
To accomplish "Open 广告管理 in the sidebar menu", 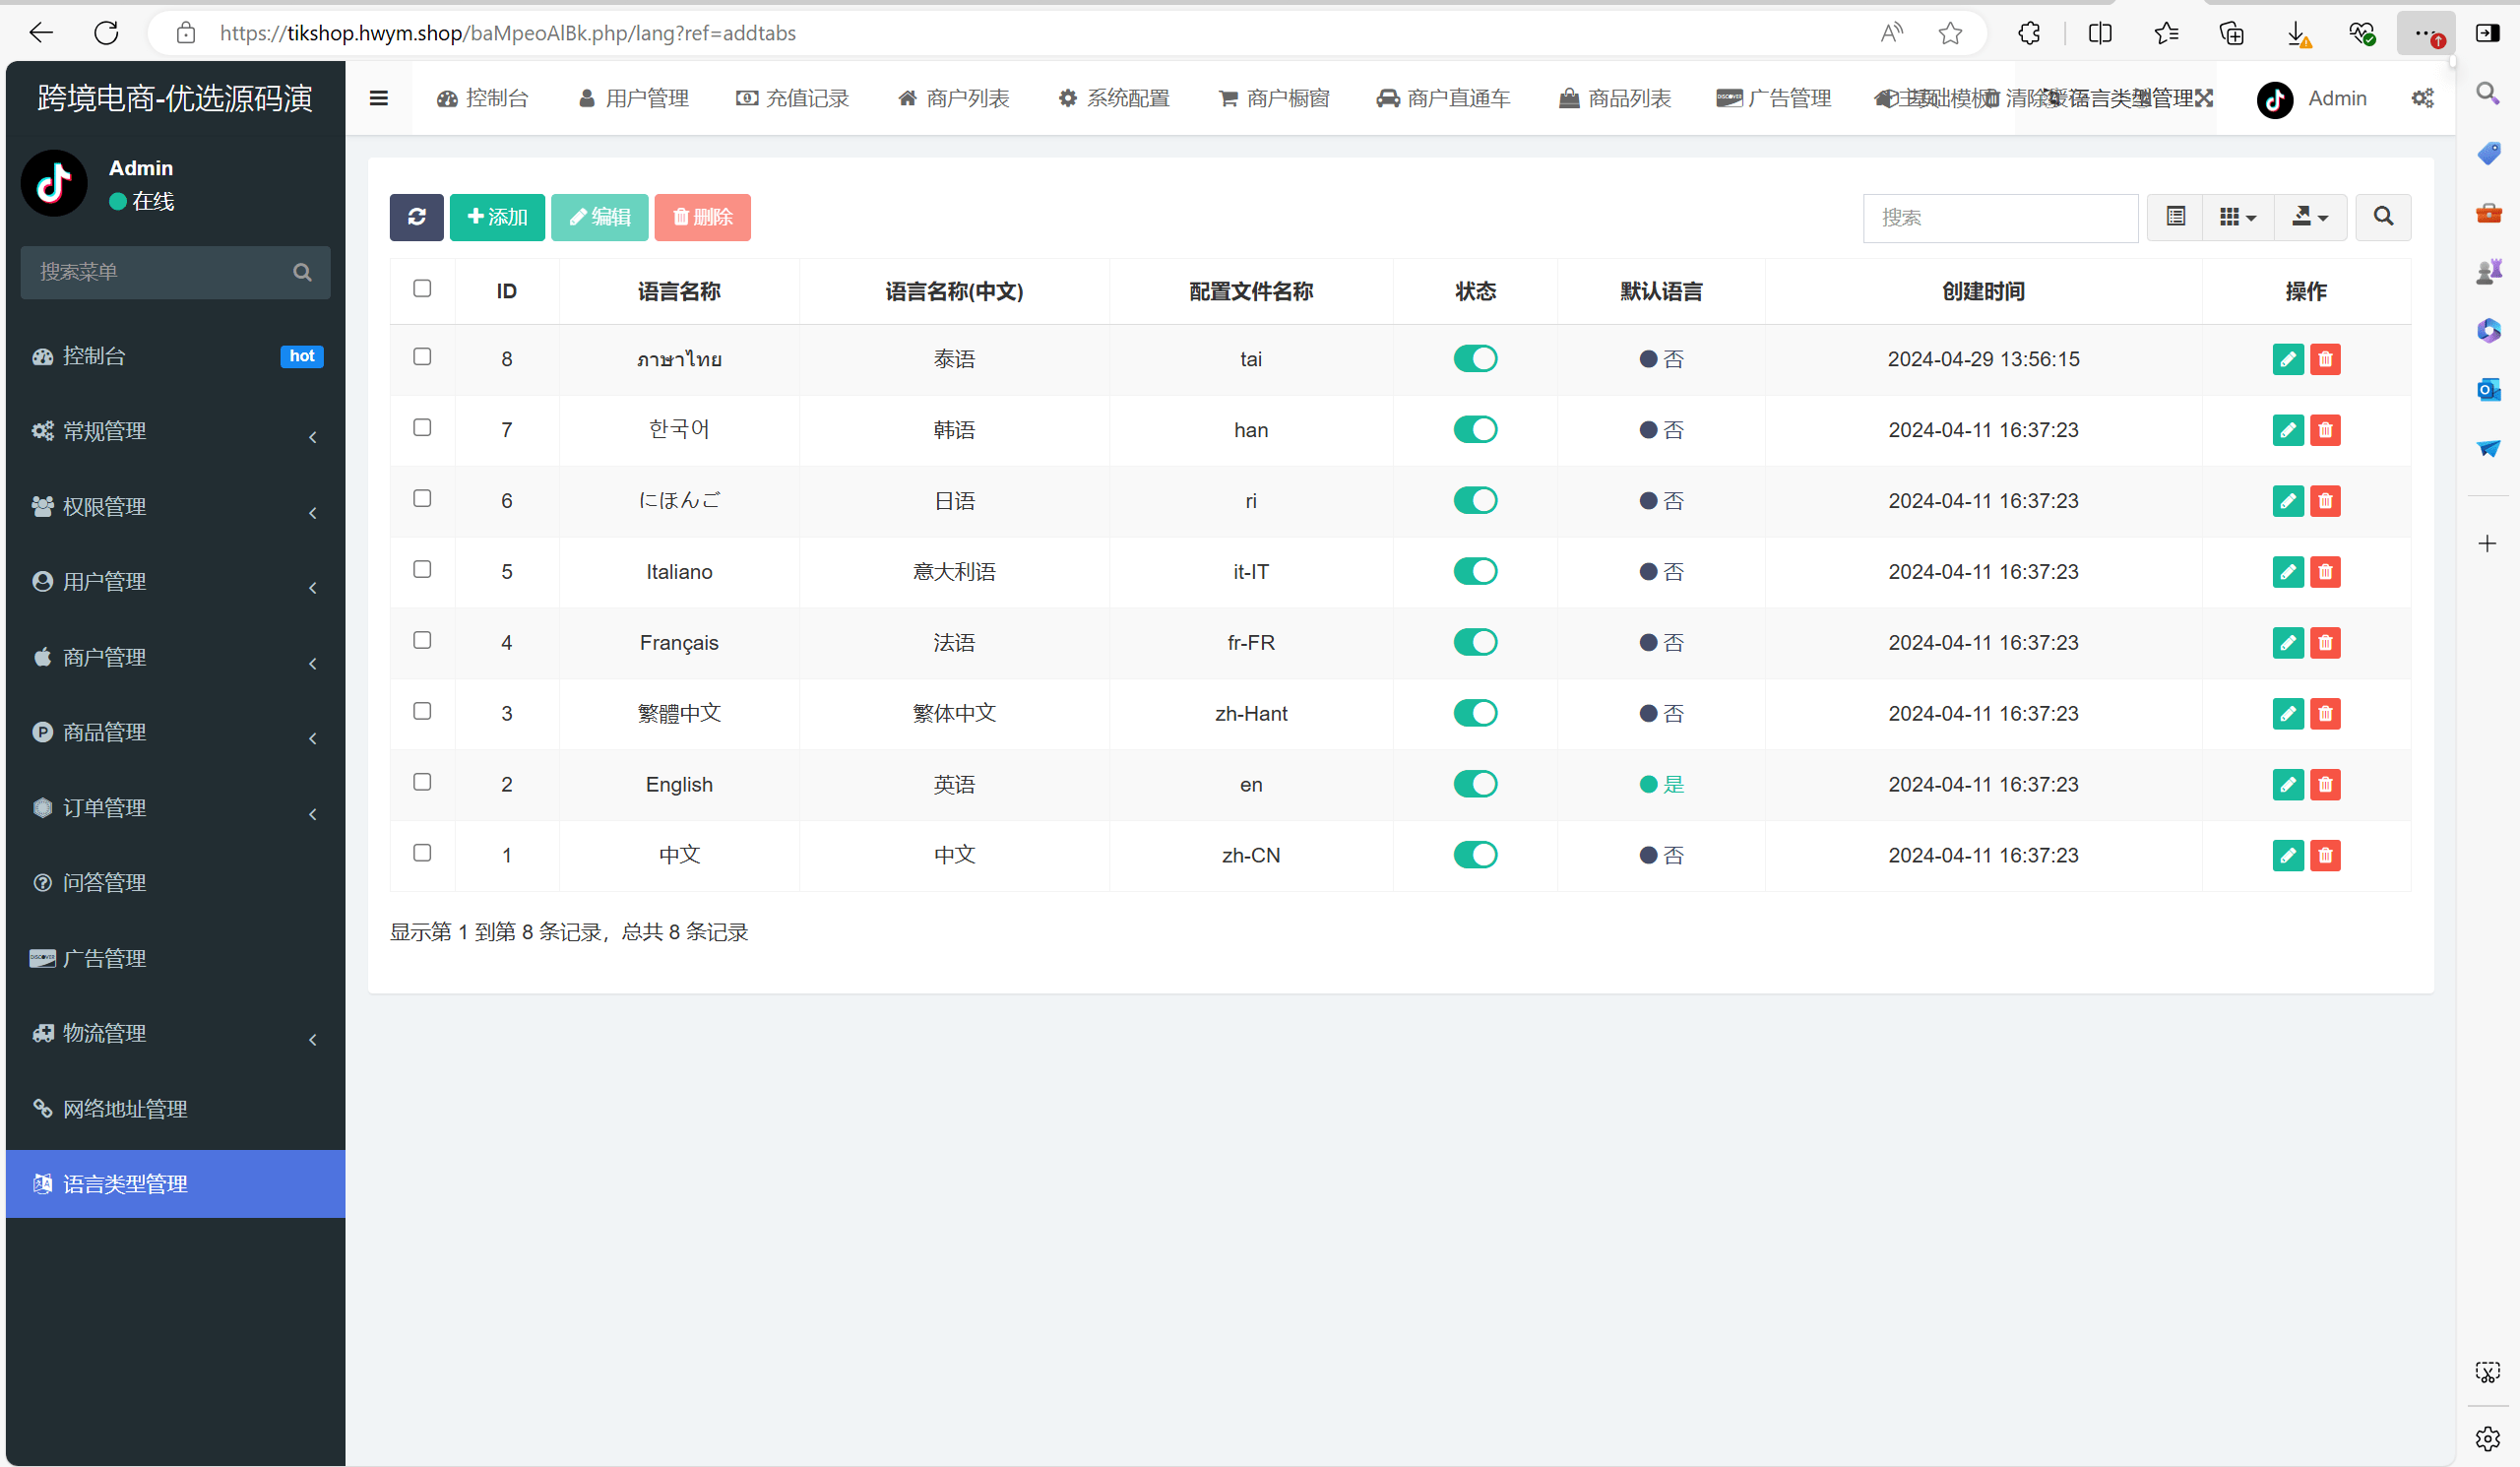I will click(105, 959).
